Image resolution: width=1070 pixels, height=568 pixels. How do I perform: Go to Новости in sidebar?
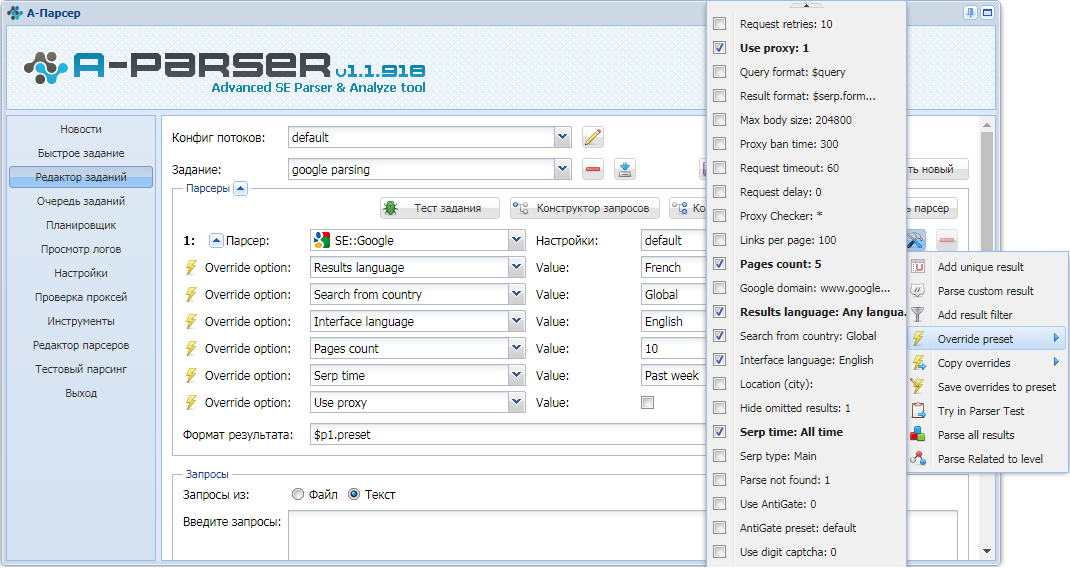point(81,129)
